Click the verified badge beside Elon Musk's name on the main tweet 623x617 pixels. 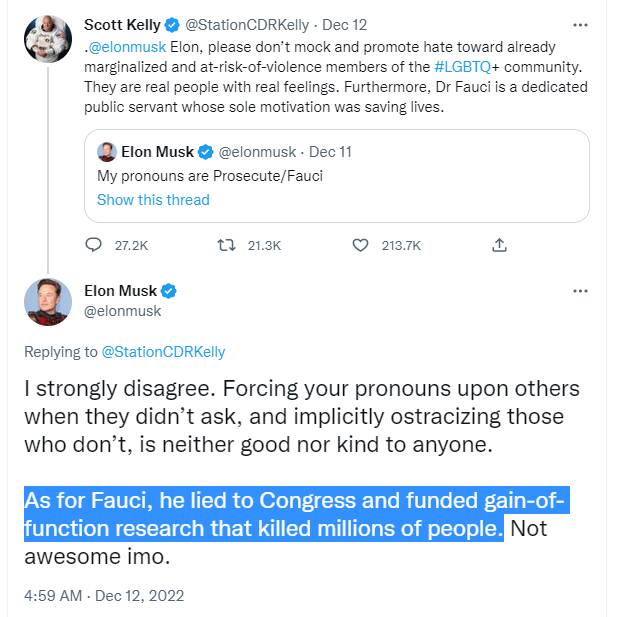(x=169, y=291)
